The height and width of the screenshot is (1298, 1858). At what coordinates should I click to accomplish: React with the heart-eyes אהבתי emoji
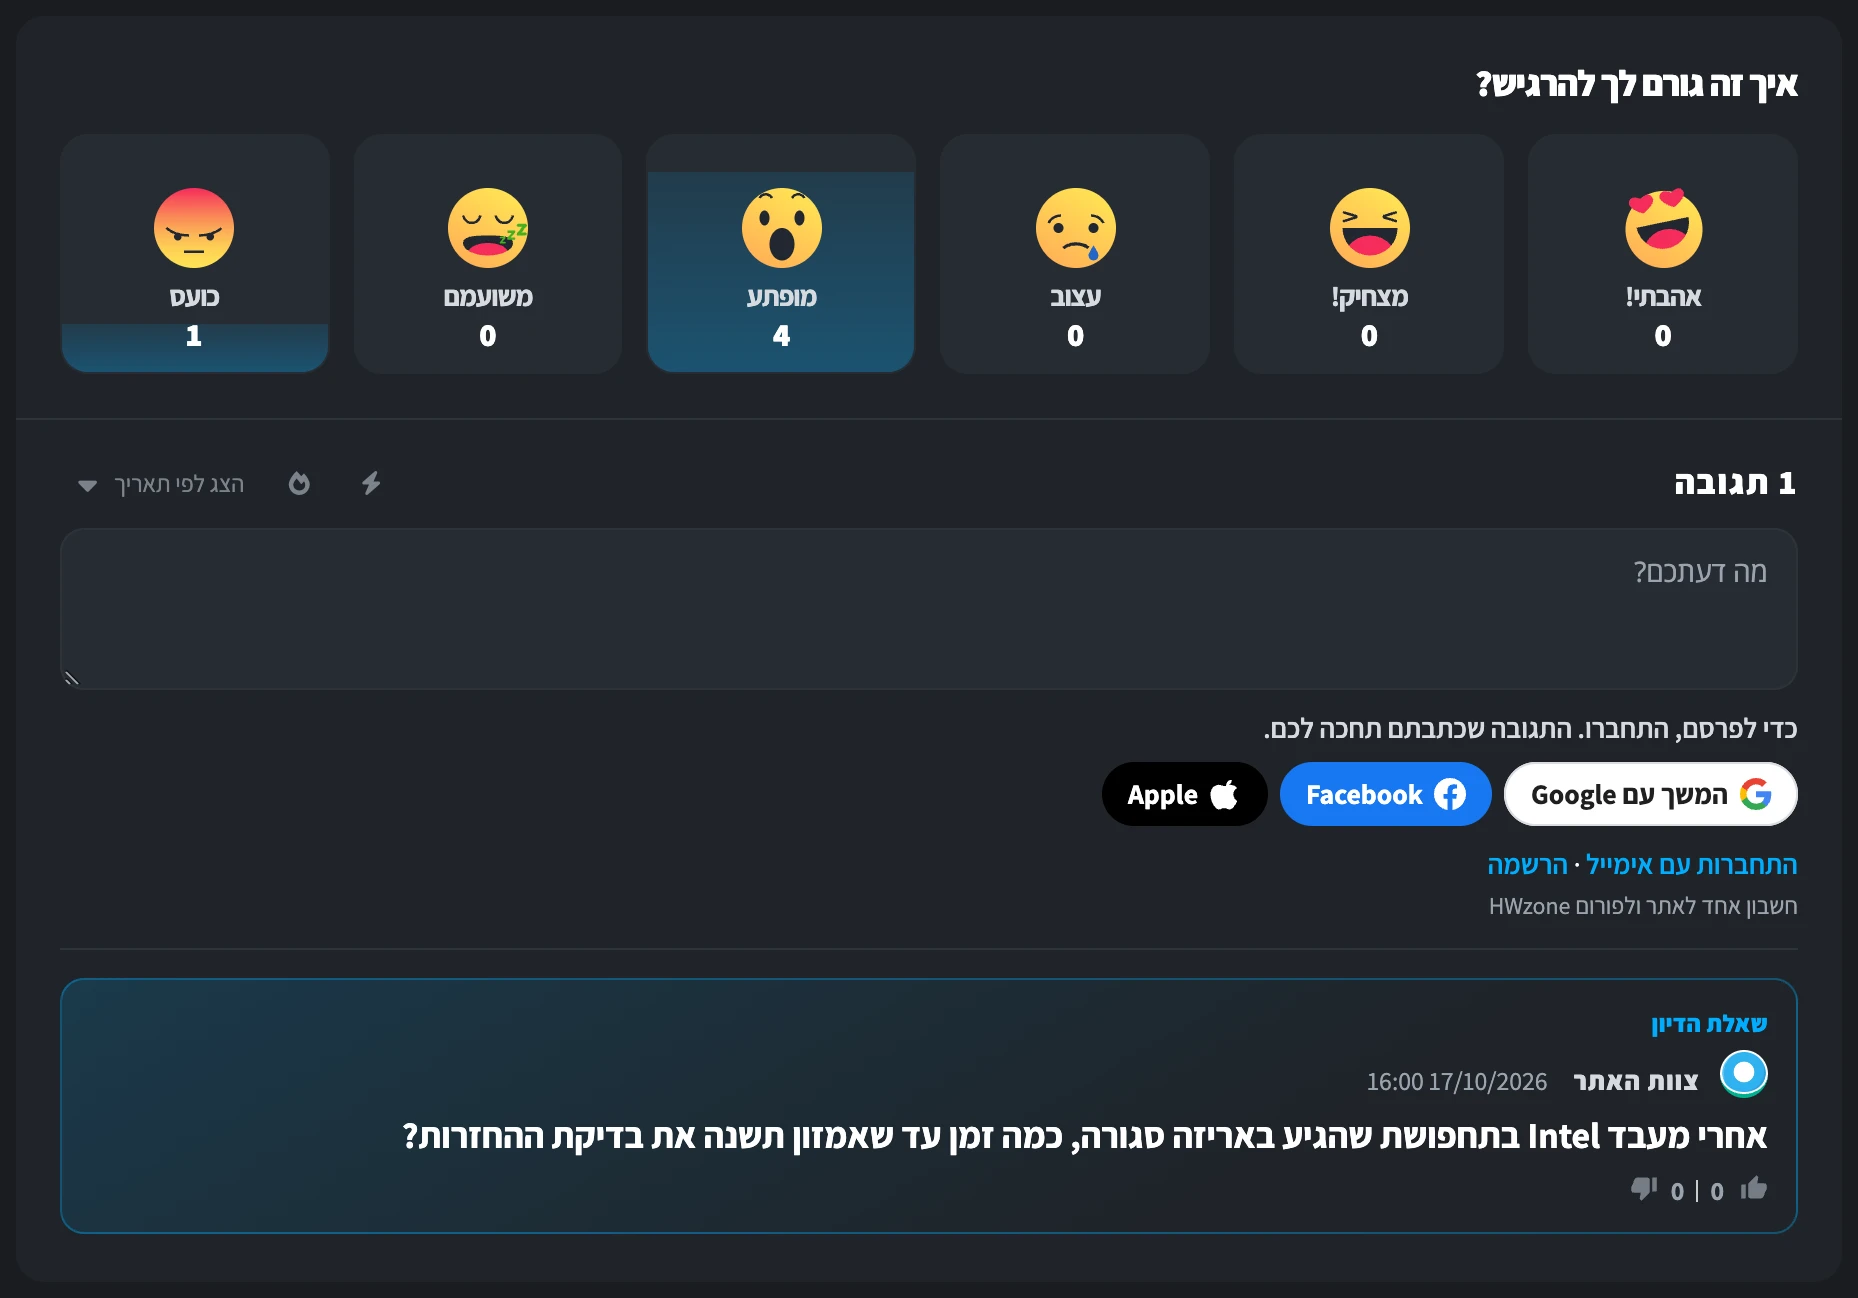pyautogui.click(x=1663, y=254)
